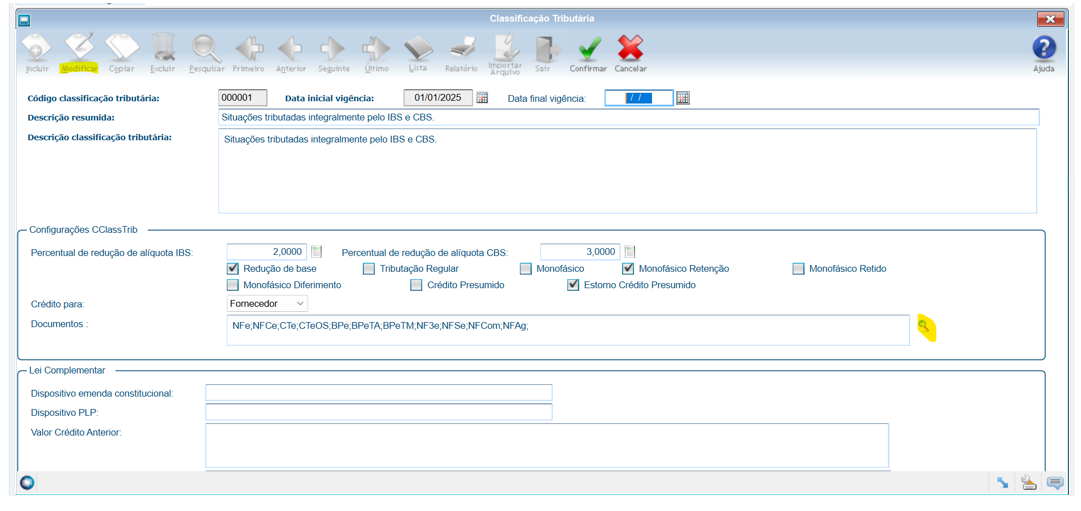Uncheck Monofásico Retenção
The height and width of the screenshot is (511, 1081).
(628, 268)
